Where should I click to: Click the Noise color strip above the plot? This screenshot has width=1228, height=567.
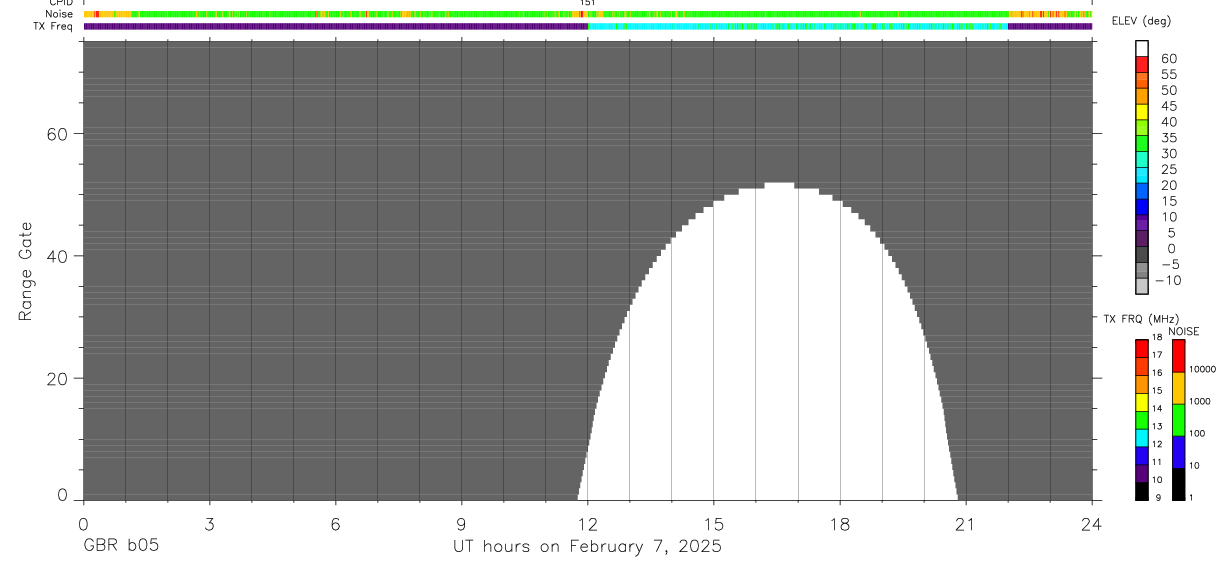[x=587, y=14]
